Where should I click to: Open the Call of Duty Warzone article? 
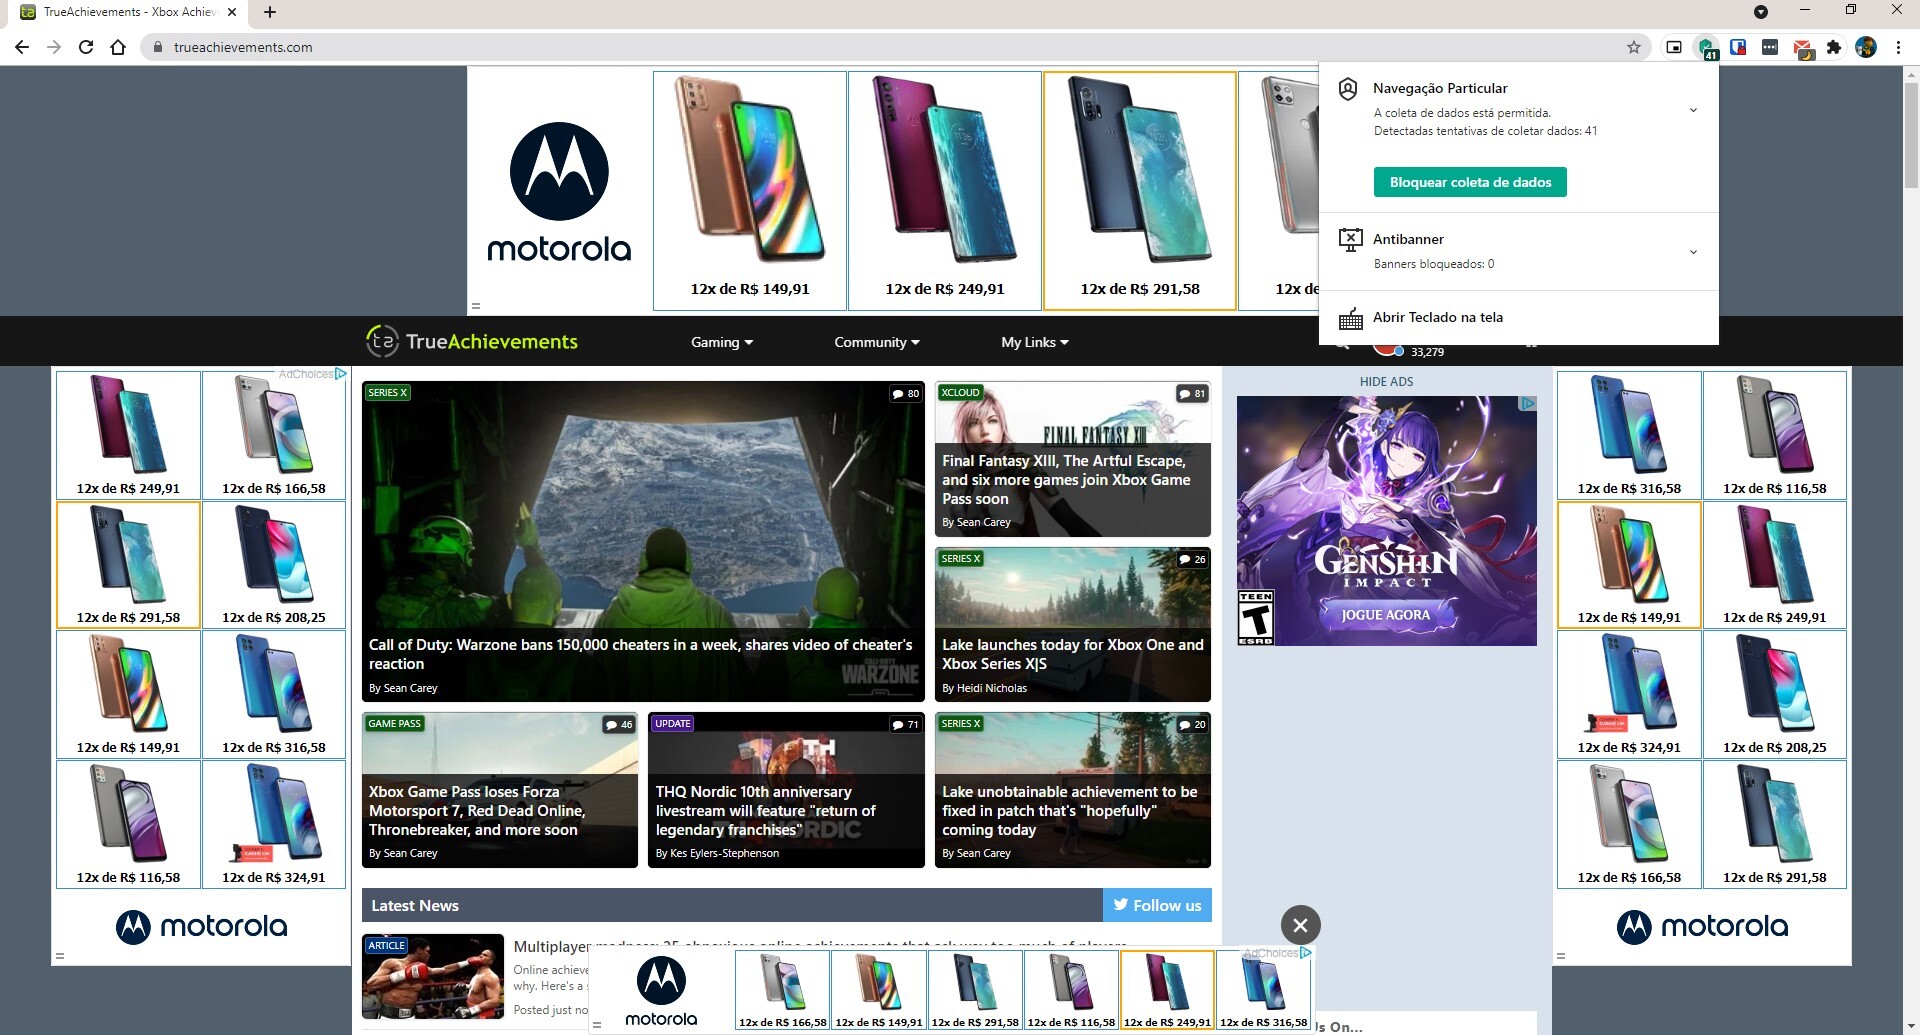643,541
